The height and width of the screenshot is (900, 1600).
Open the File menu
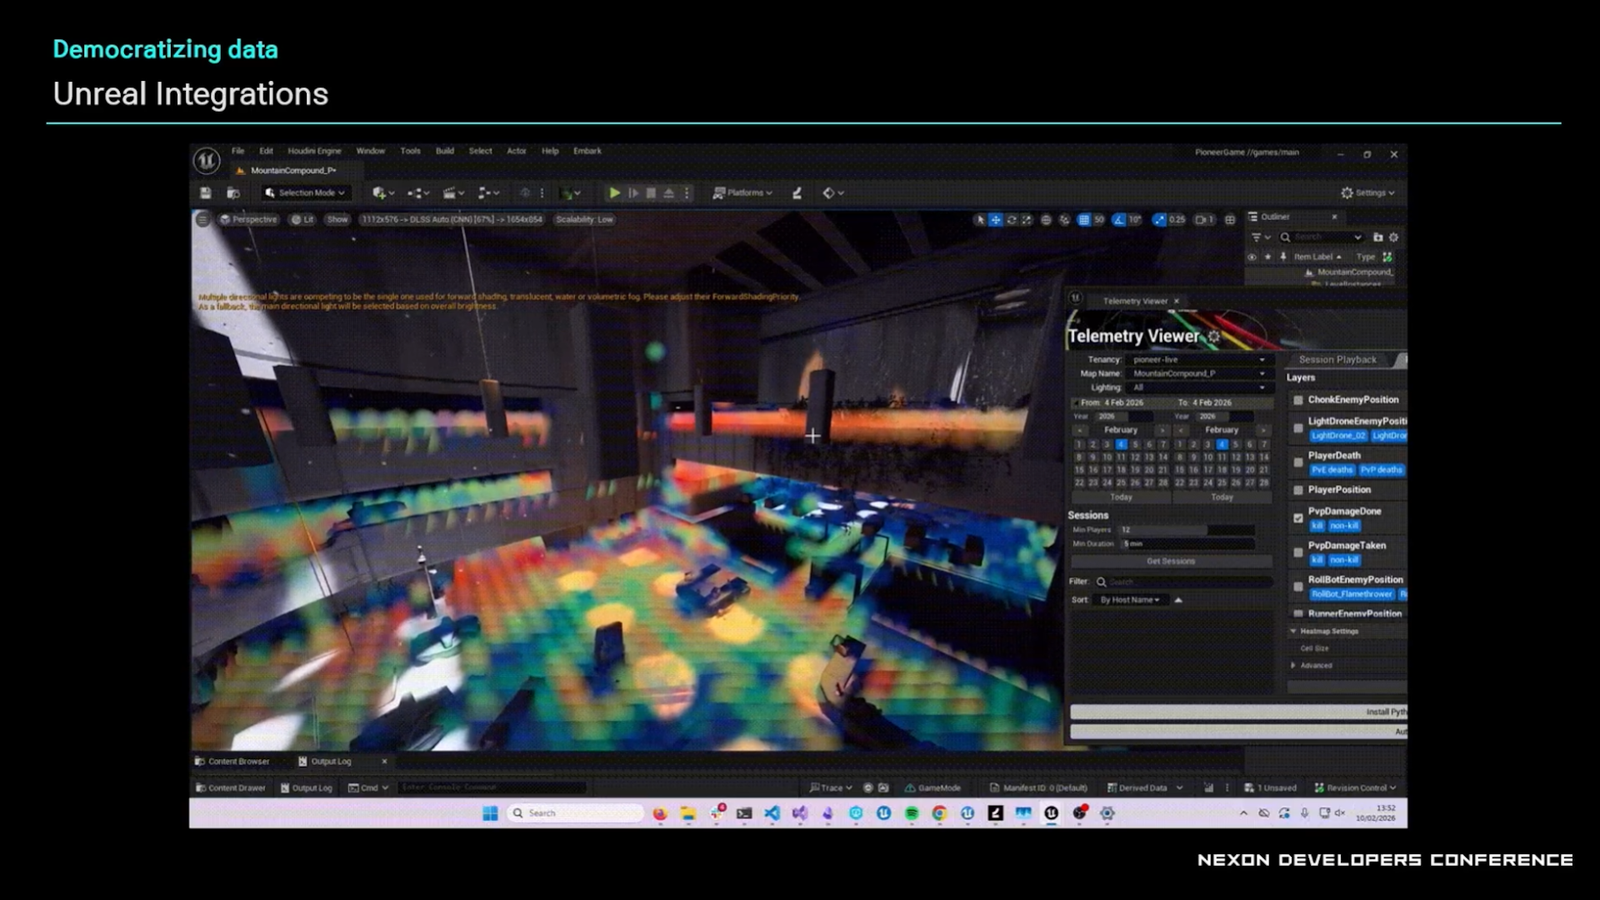(238, 151)
